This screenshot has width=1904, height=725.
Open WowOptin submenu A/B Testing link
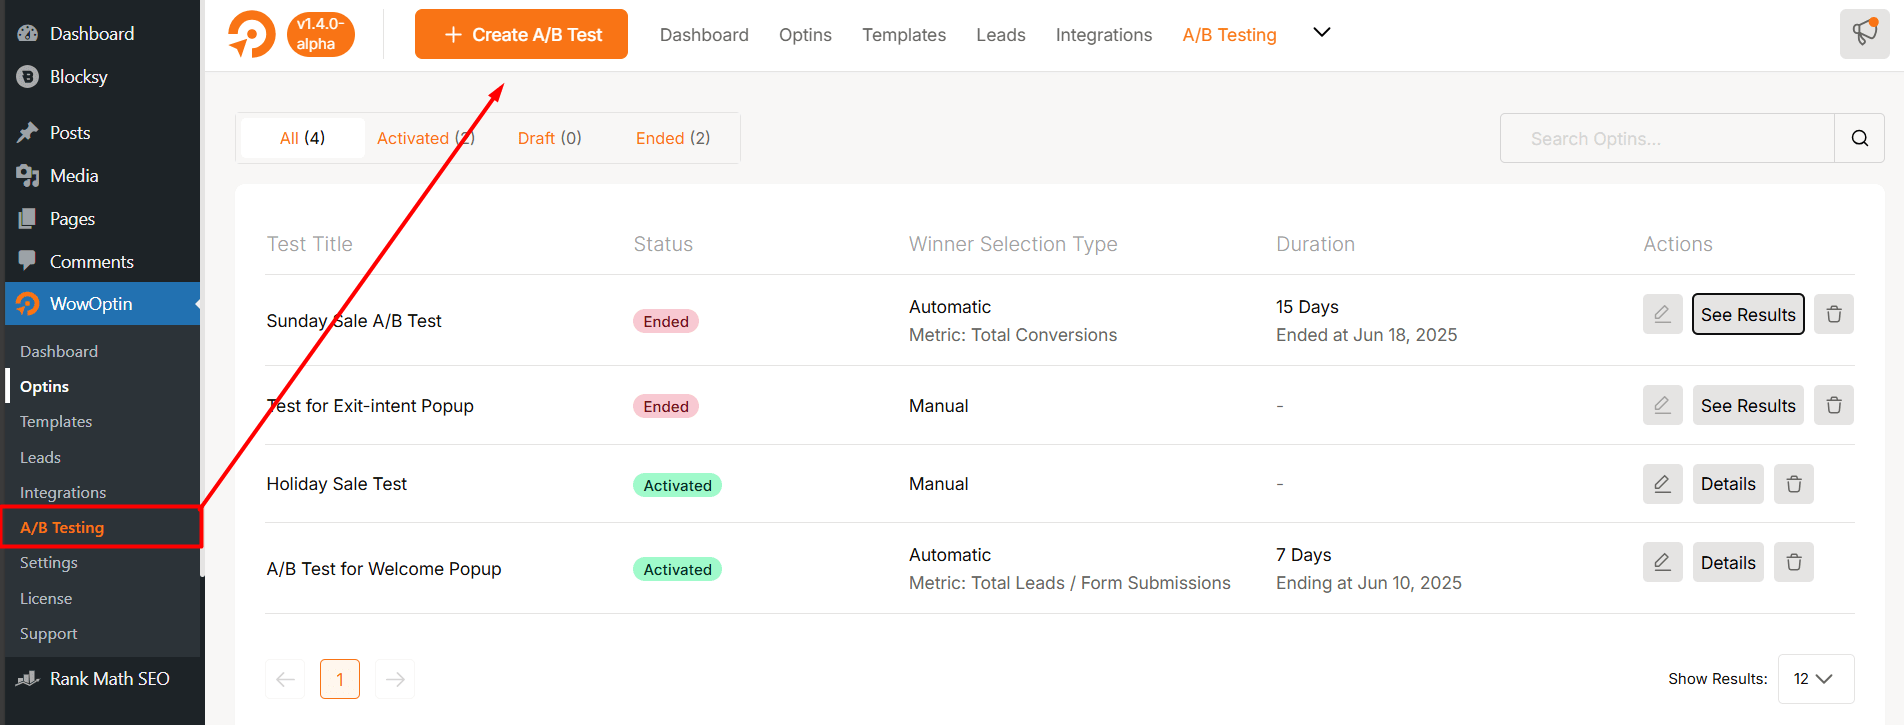pos(62,527)
